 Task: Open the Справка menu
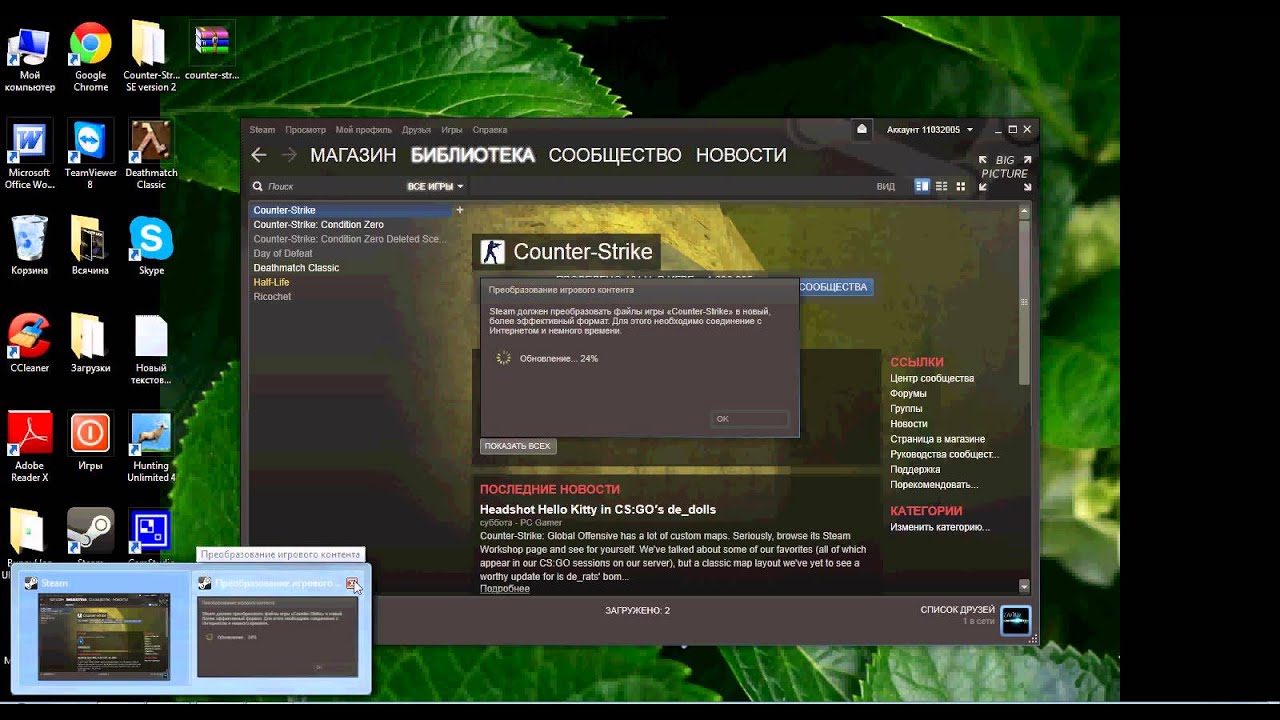tap(490, 130)
